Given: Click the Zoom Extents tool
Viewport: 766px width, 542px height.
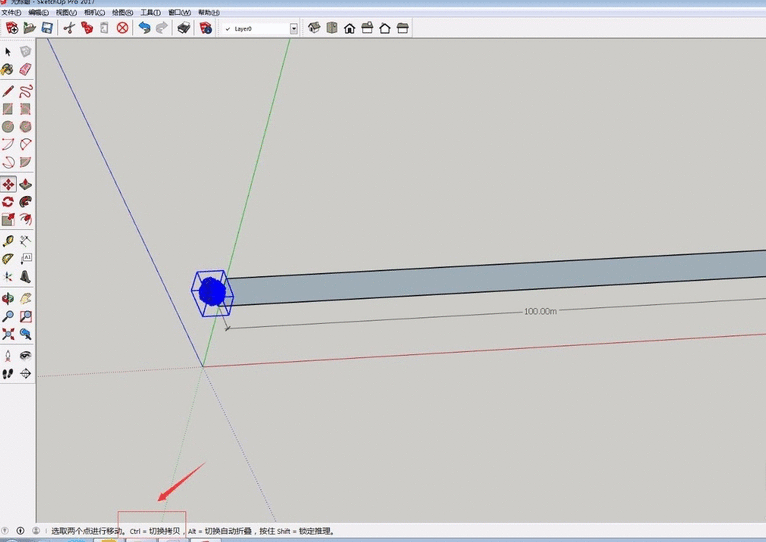Looking at the screenshot, I should click(x=8, y=334).
